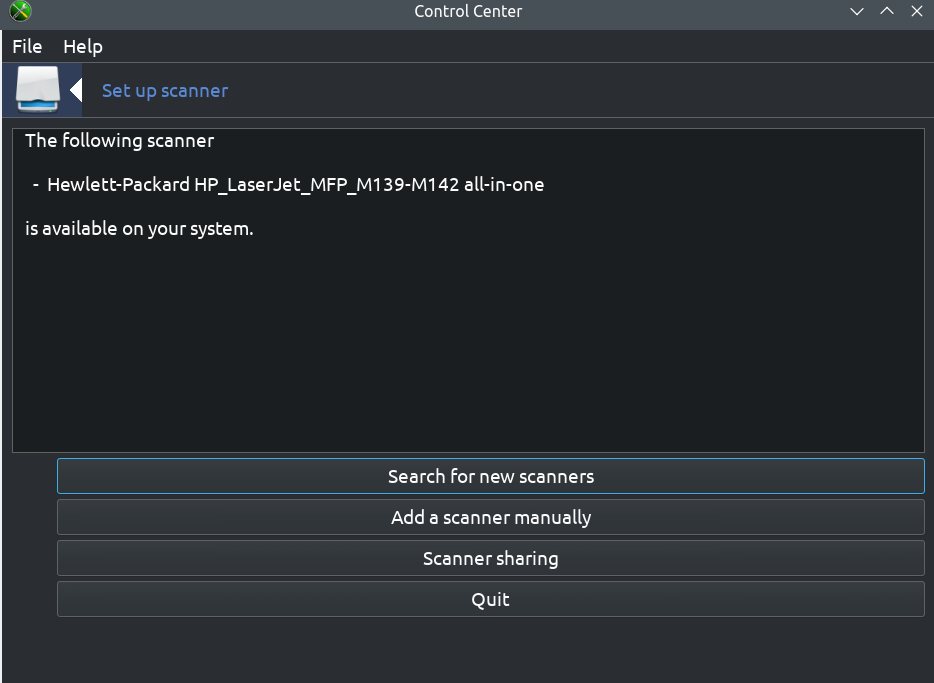This screenshot has height=683, width=934.
Task: Click header banner area right of Set up scanner
Action: [x=578, y=91]
